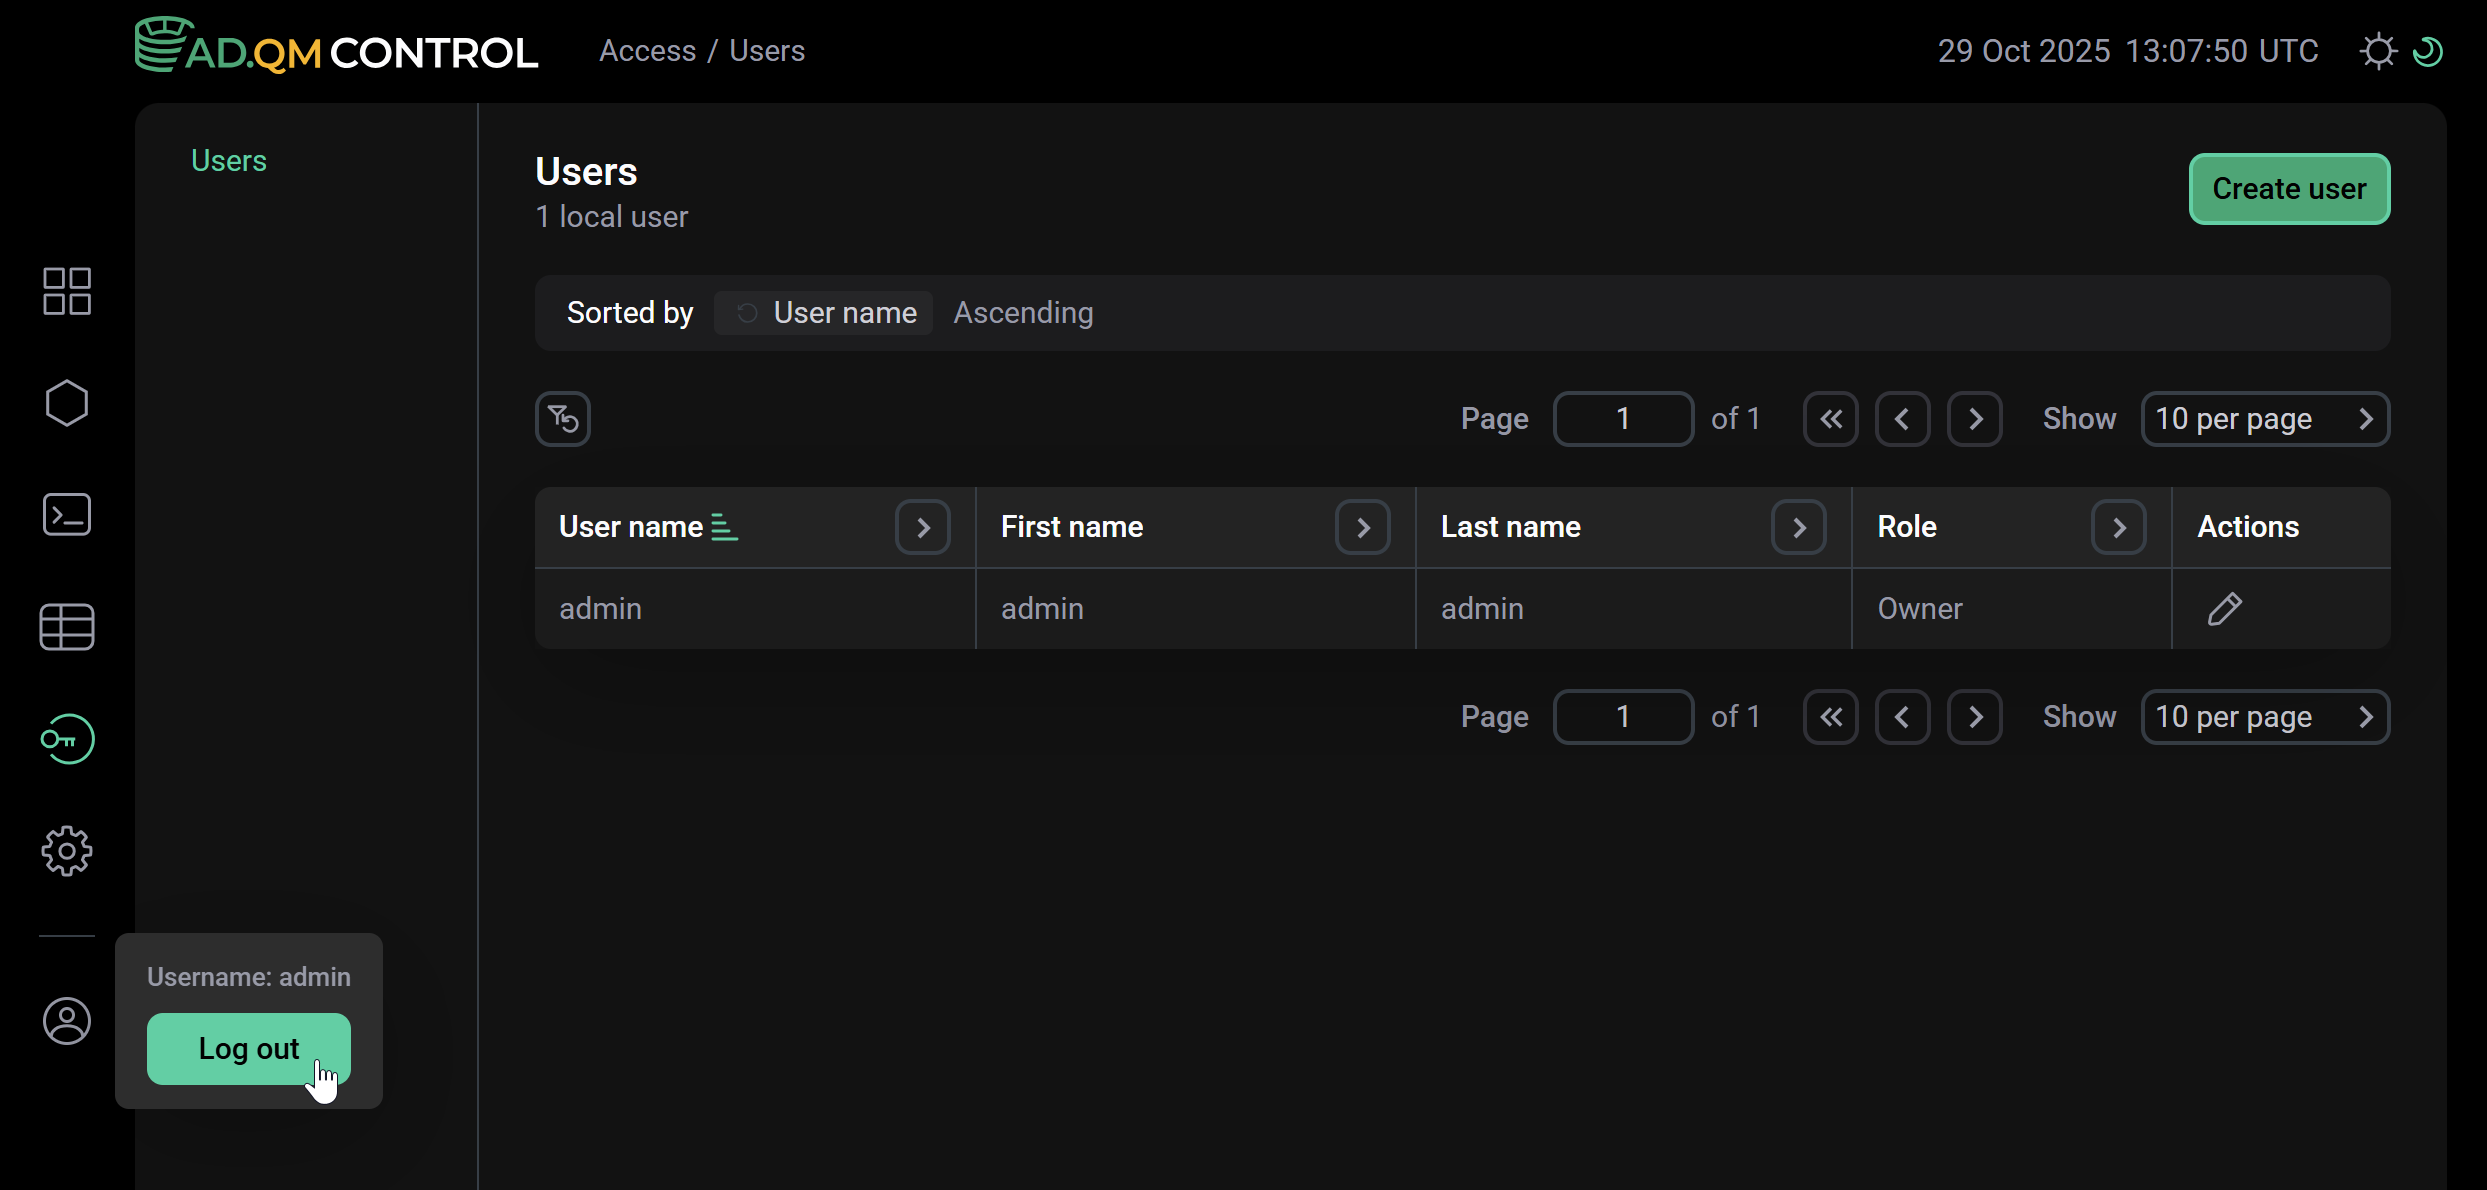Click the top page number input field
Image resolution: width=2487 pixels, height=1190 pixels.
1623,419
